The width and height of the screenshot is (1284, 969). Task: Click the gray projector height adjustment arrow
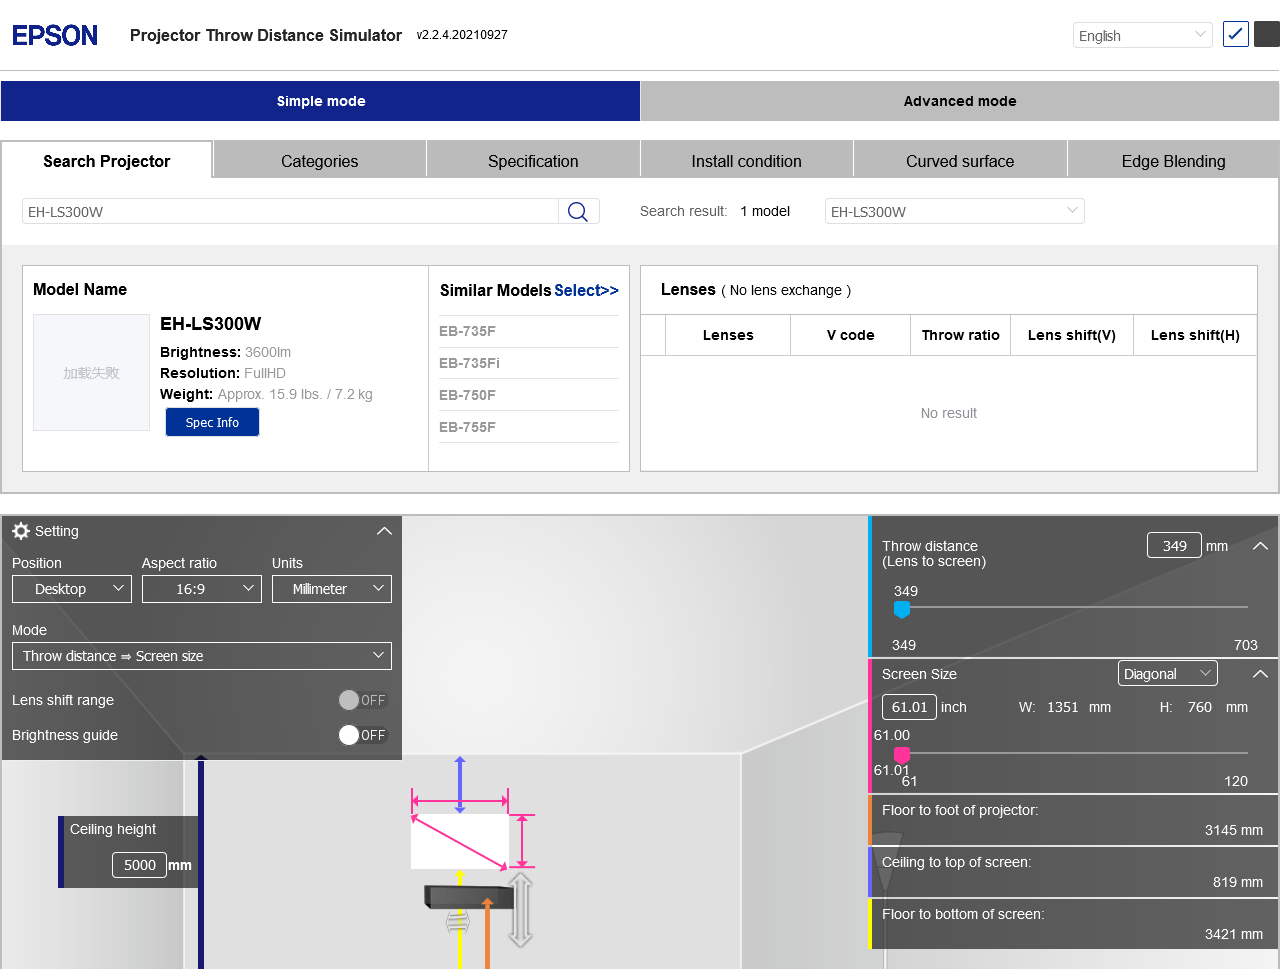pyautogui.click(x=520, y=910)
